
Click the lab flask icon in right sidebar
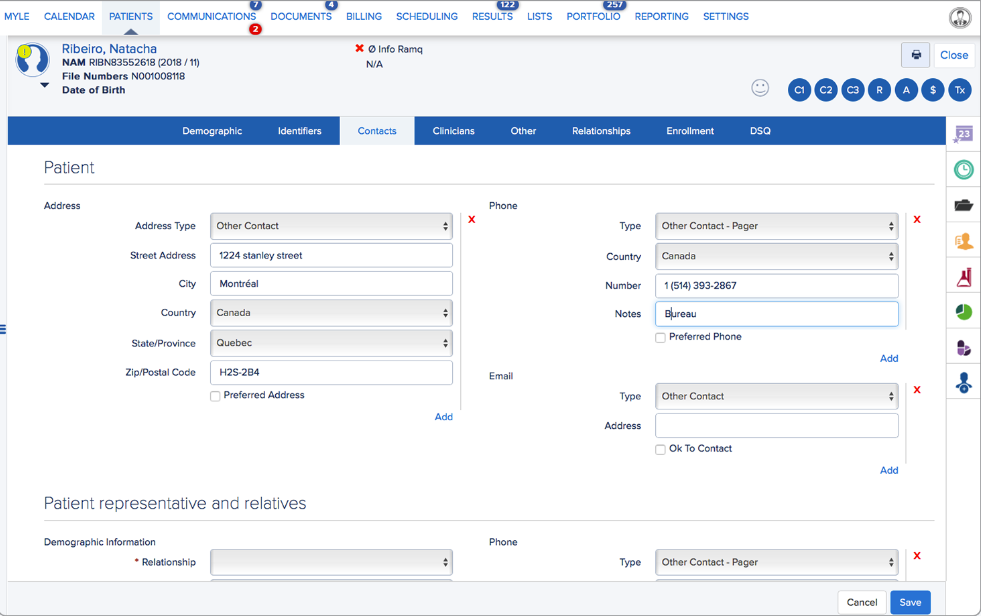tap(962, 276)
